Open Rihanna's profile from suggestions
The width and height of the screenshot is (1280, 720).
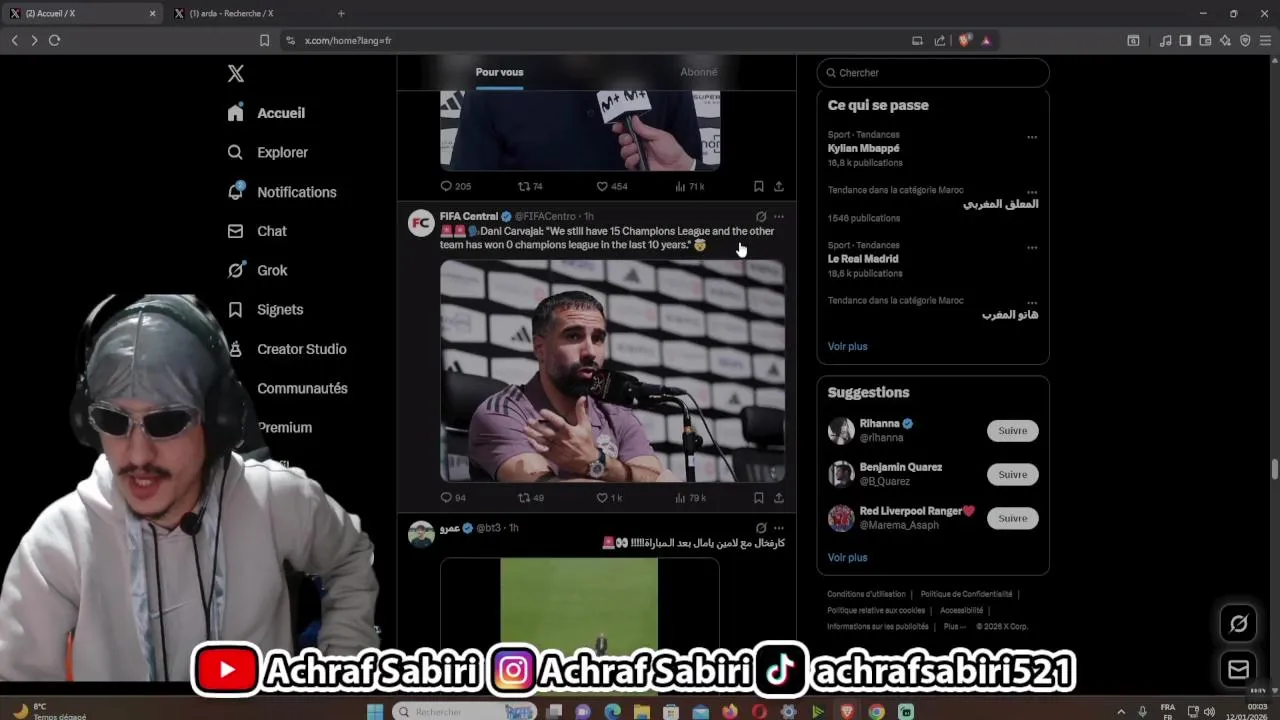(x=880, y=424)
